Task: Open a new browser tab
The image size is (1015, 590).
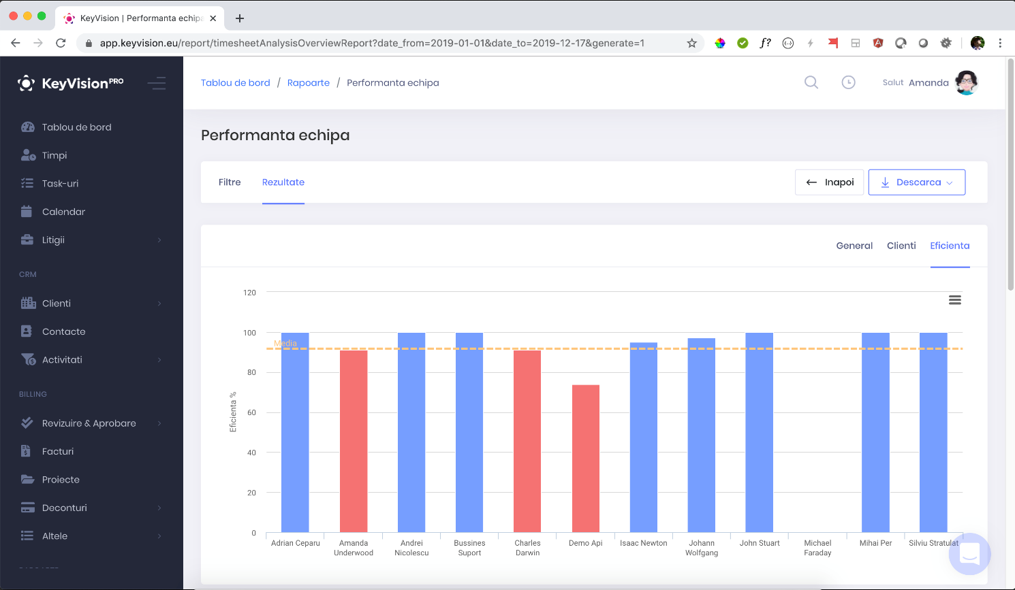Action: 240,18
